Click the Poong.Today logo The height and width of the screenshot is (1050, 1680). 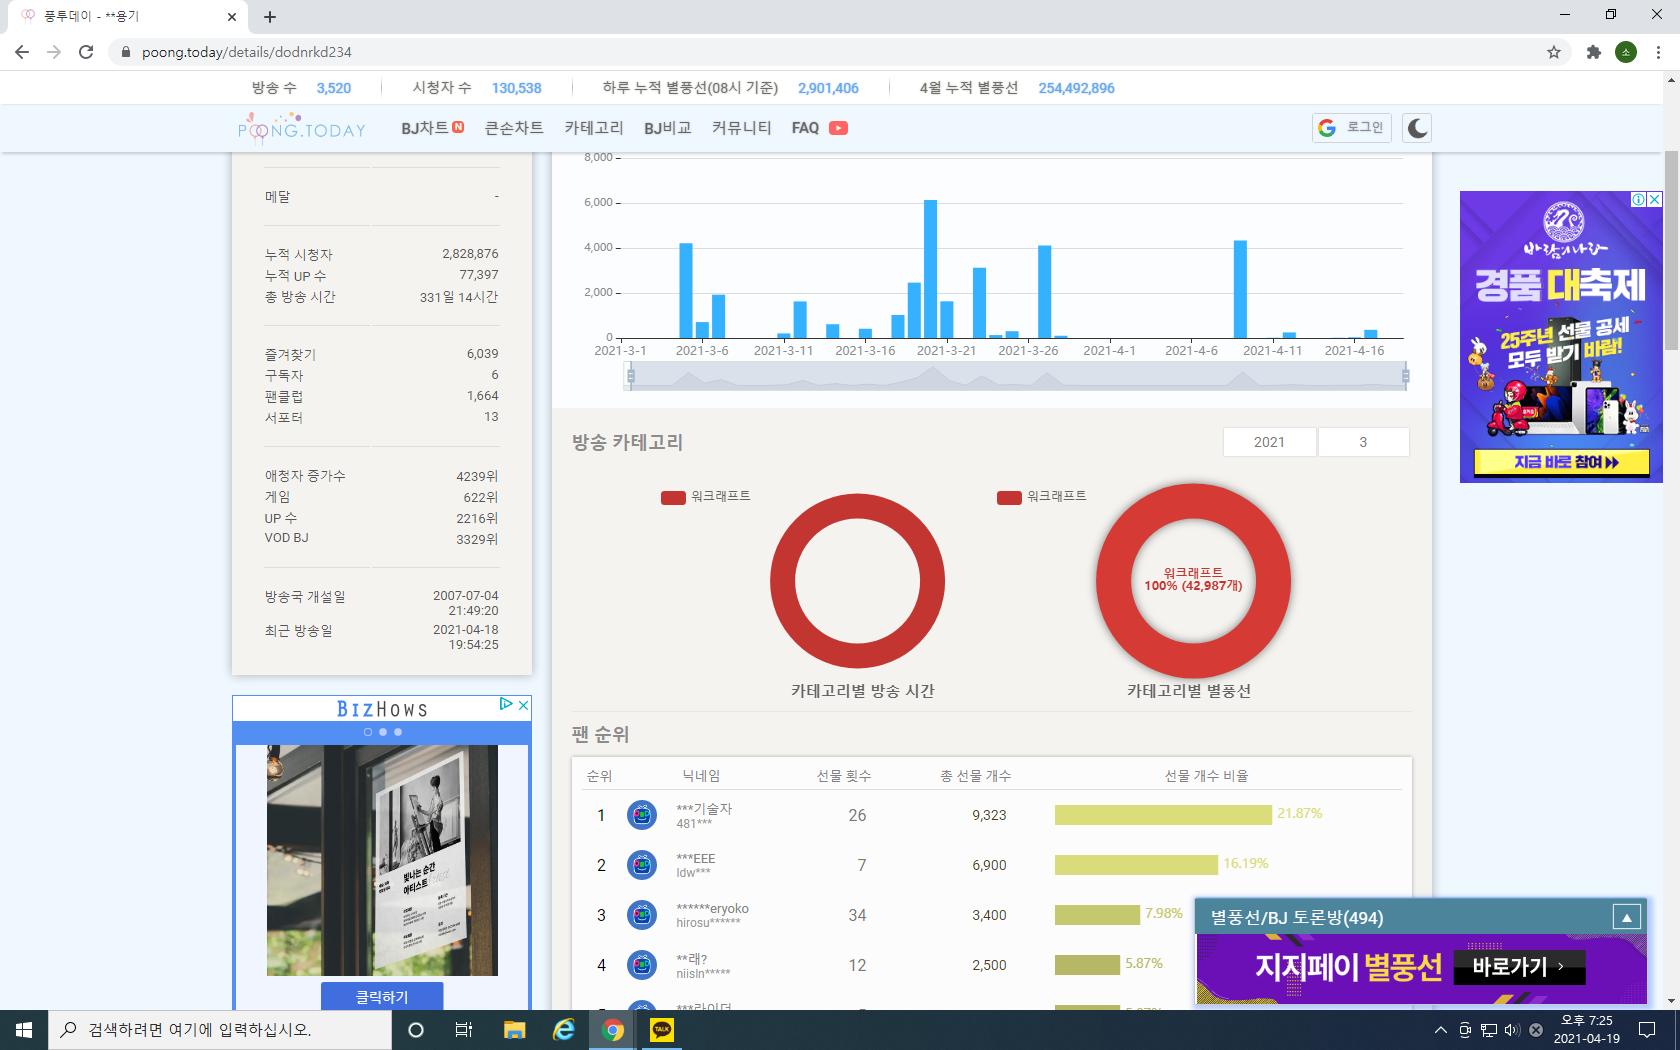pyautogui.click(x=301, y=127)
